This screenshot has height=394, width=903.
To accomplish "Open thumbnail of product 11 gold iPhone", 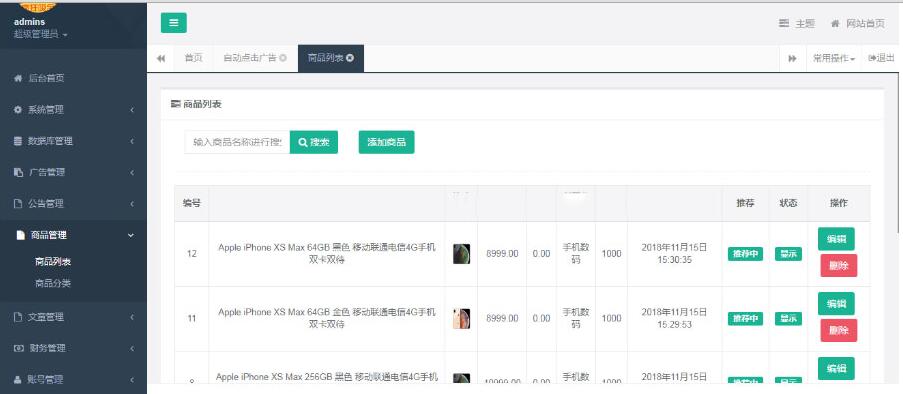I will pos(461,319).
